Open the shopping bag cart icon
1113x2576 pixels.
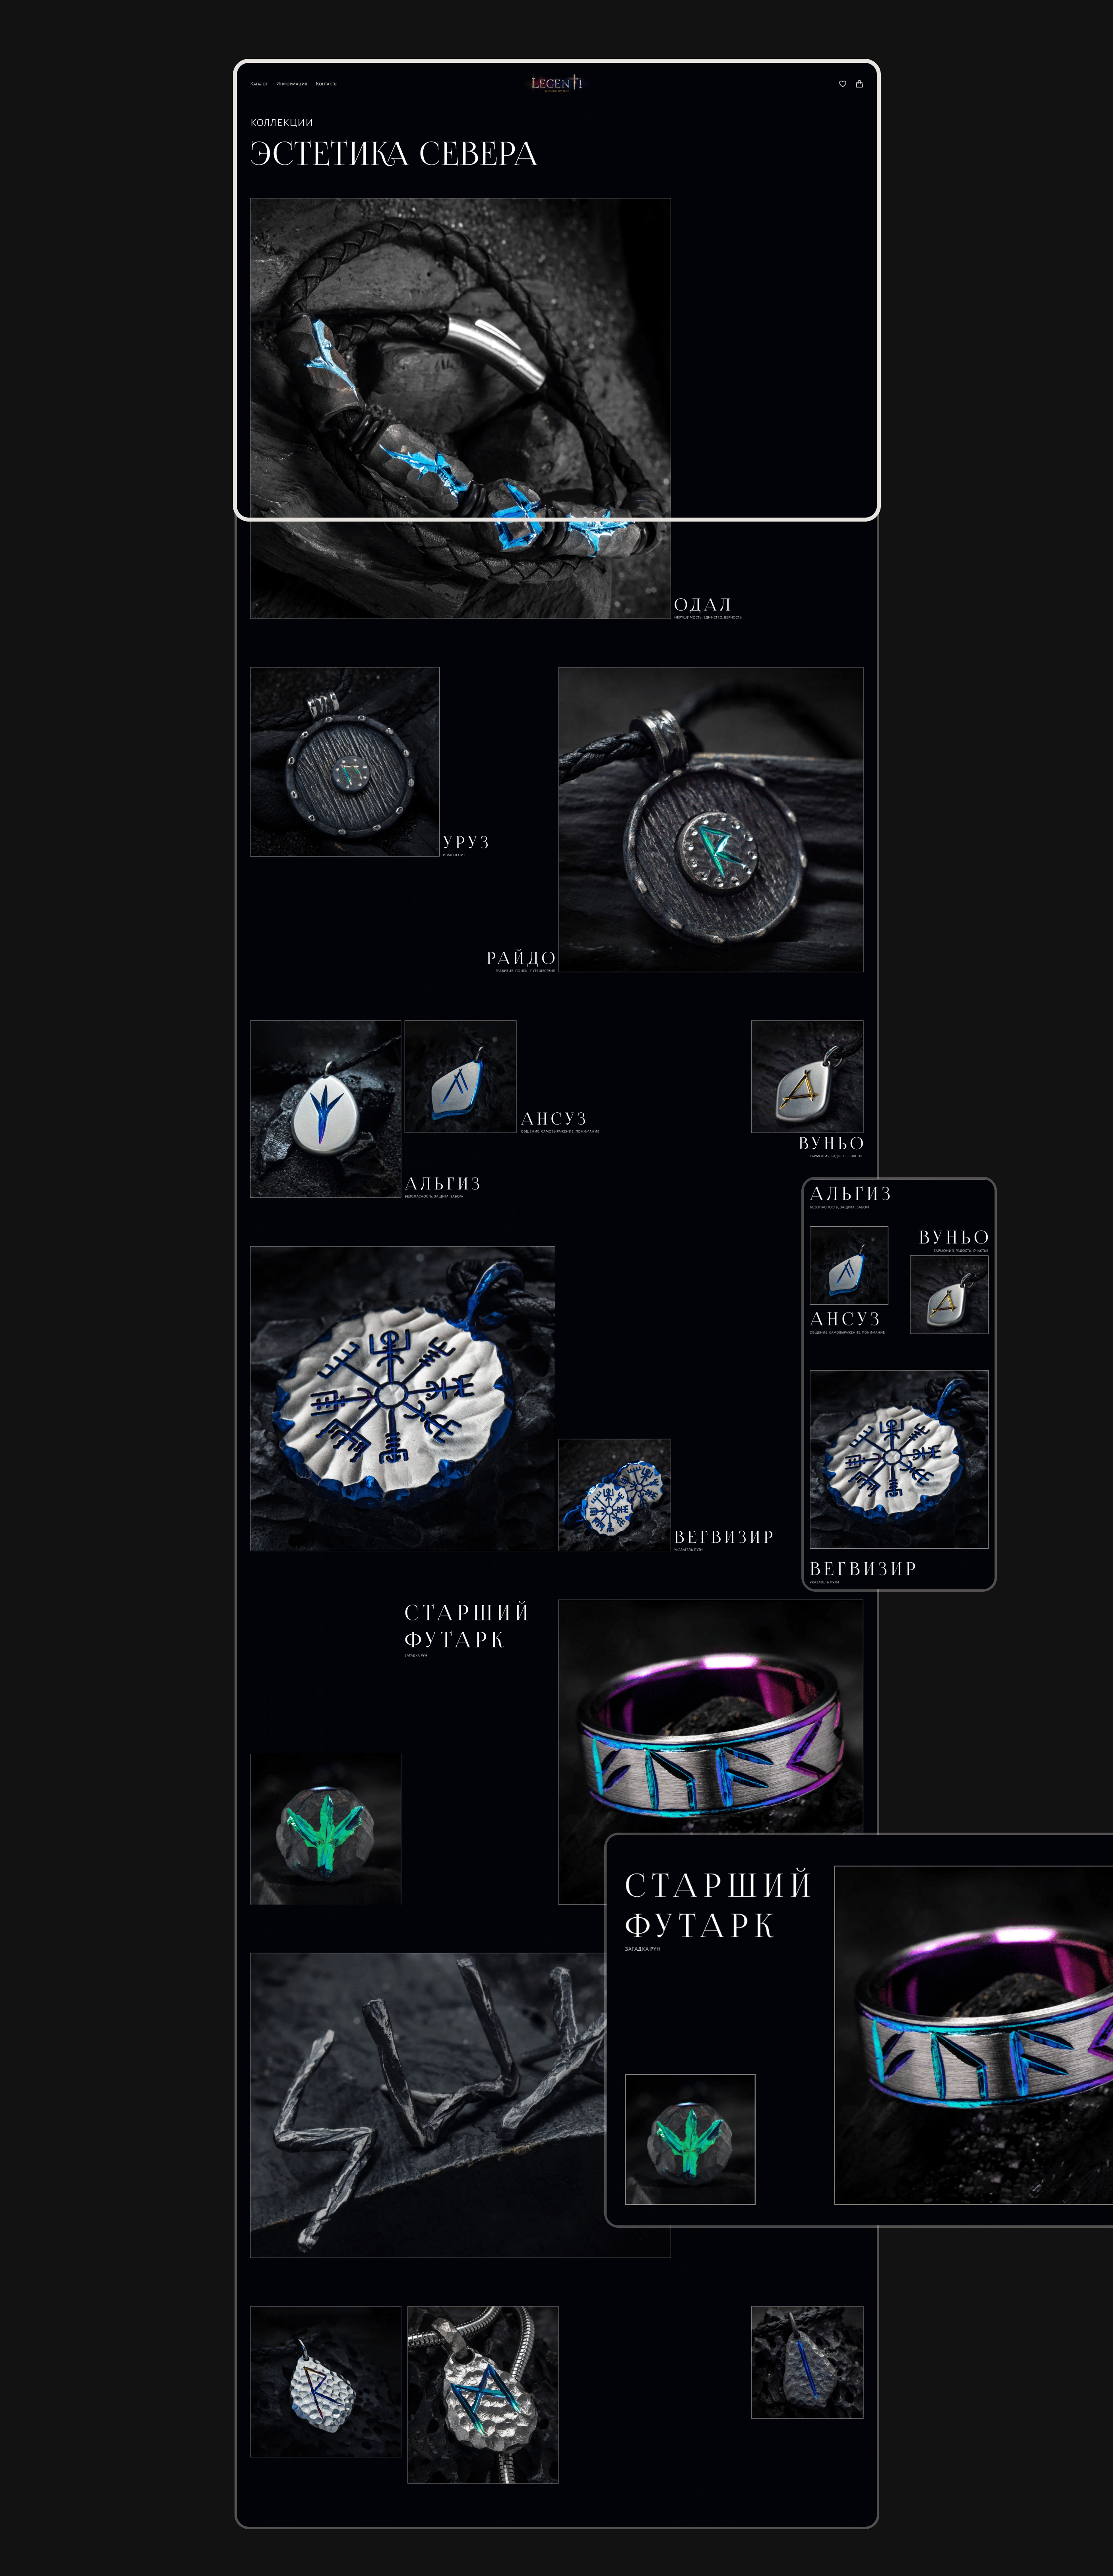click(859, 84)
